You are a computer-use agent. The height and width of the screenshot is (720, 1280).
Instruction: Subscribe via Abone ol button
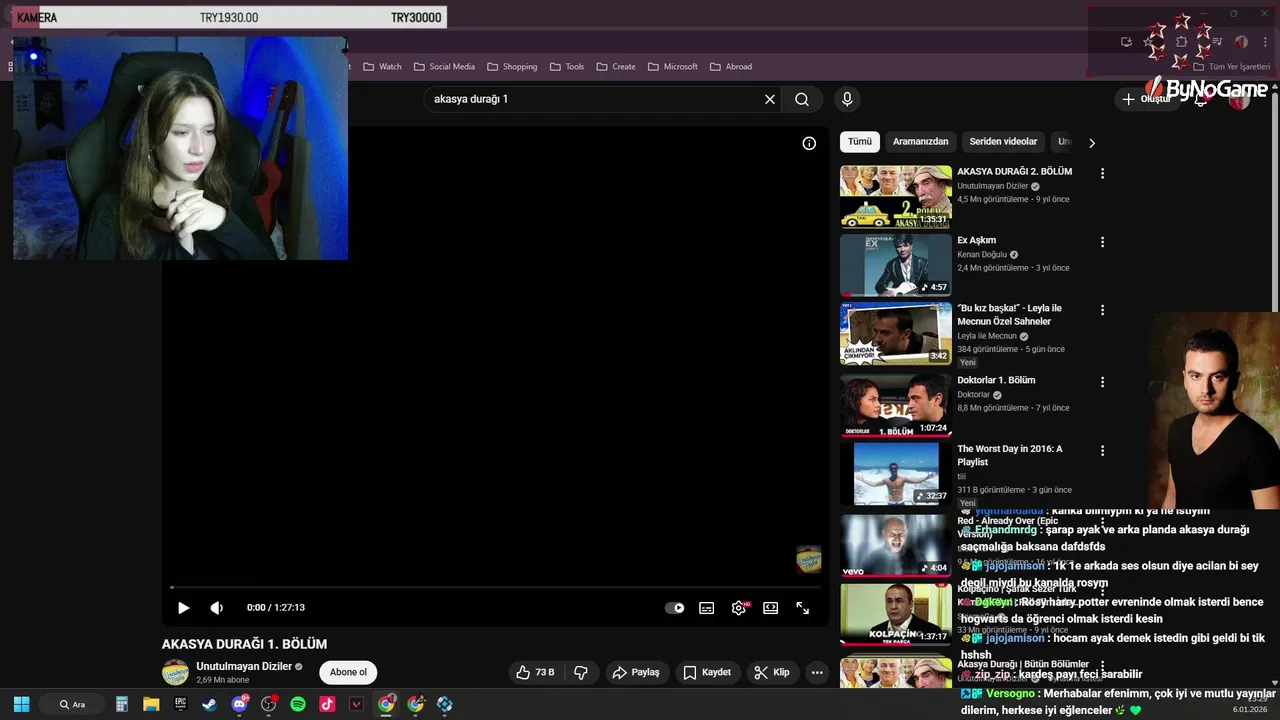[348, 672]
